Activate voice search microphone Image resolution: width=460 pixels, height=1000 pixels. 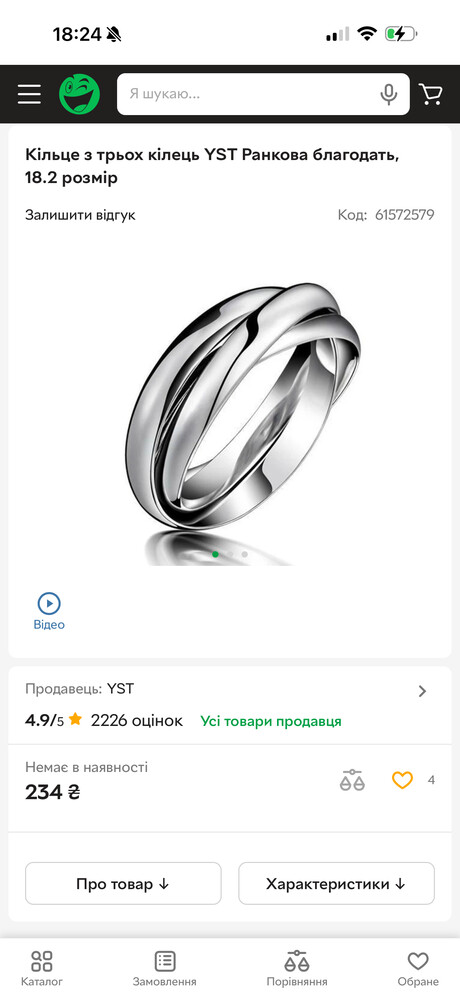(x=389, y=94)
